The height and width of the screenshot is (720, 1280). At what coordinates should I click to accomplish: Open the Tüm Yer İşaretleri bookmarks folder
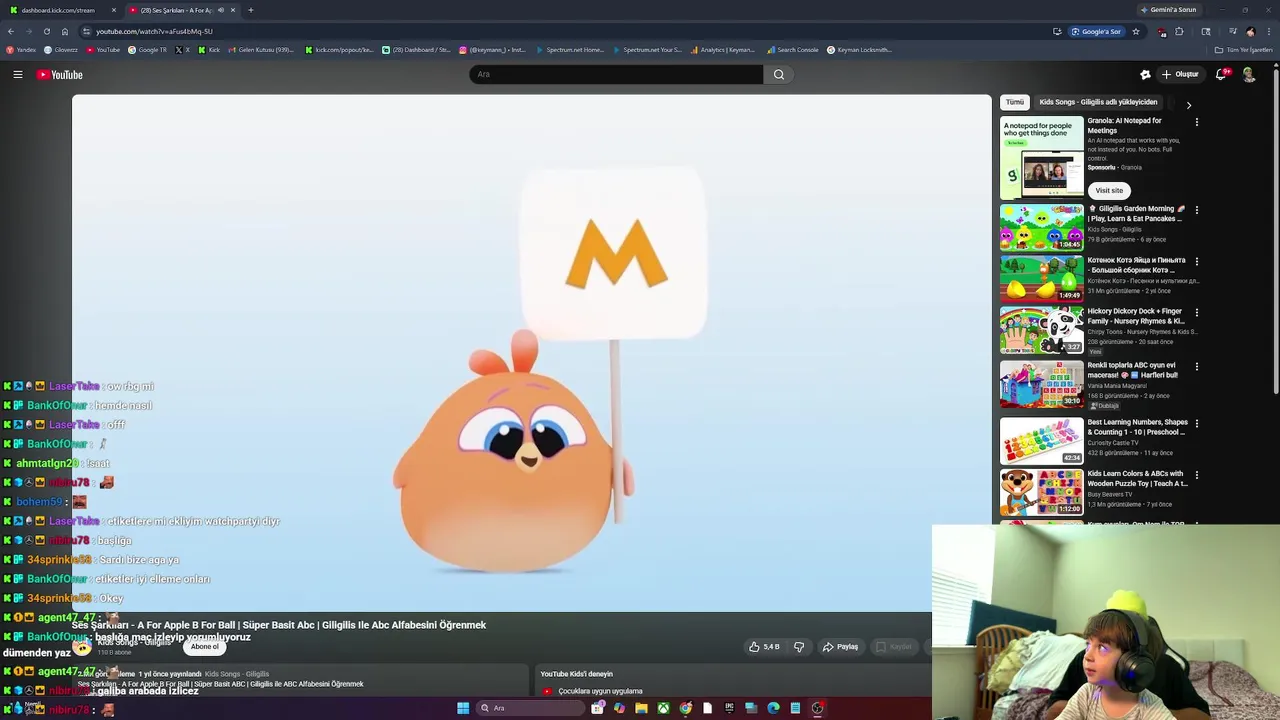(1244, 50)
